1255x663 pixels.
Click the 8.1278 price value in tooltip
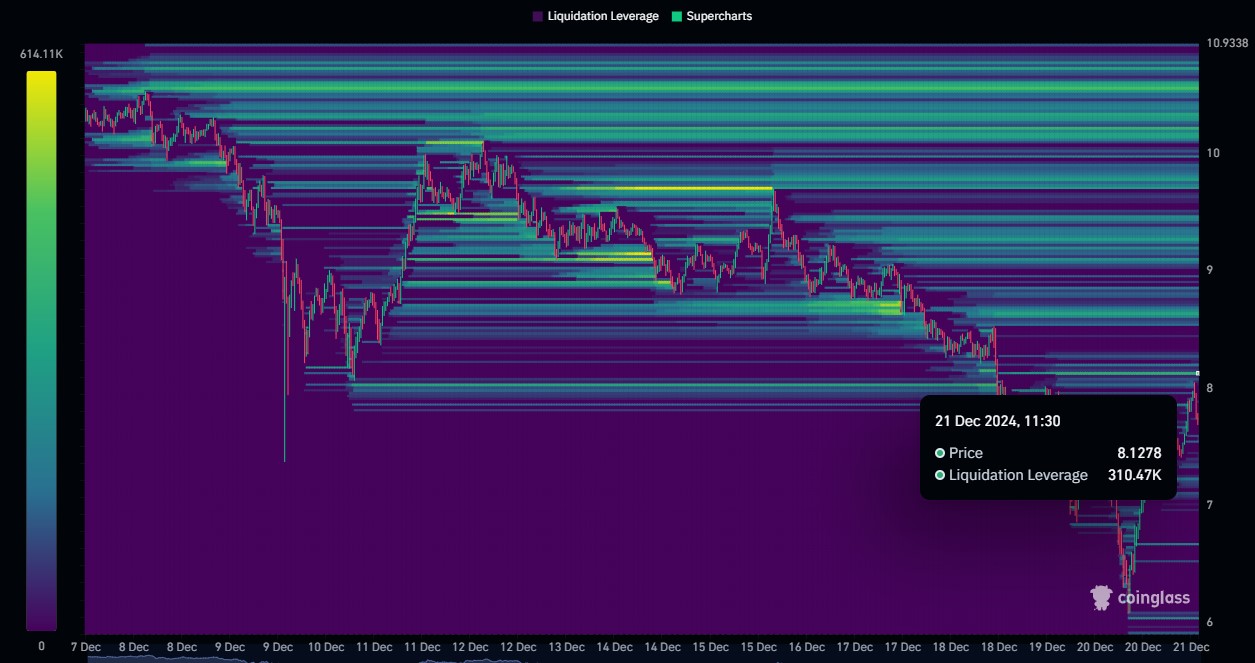(1140, 453)
